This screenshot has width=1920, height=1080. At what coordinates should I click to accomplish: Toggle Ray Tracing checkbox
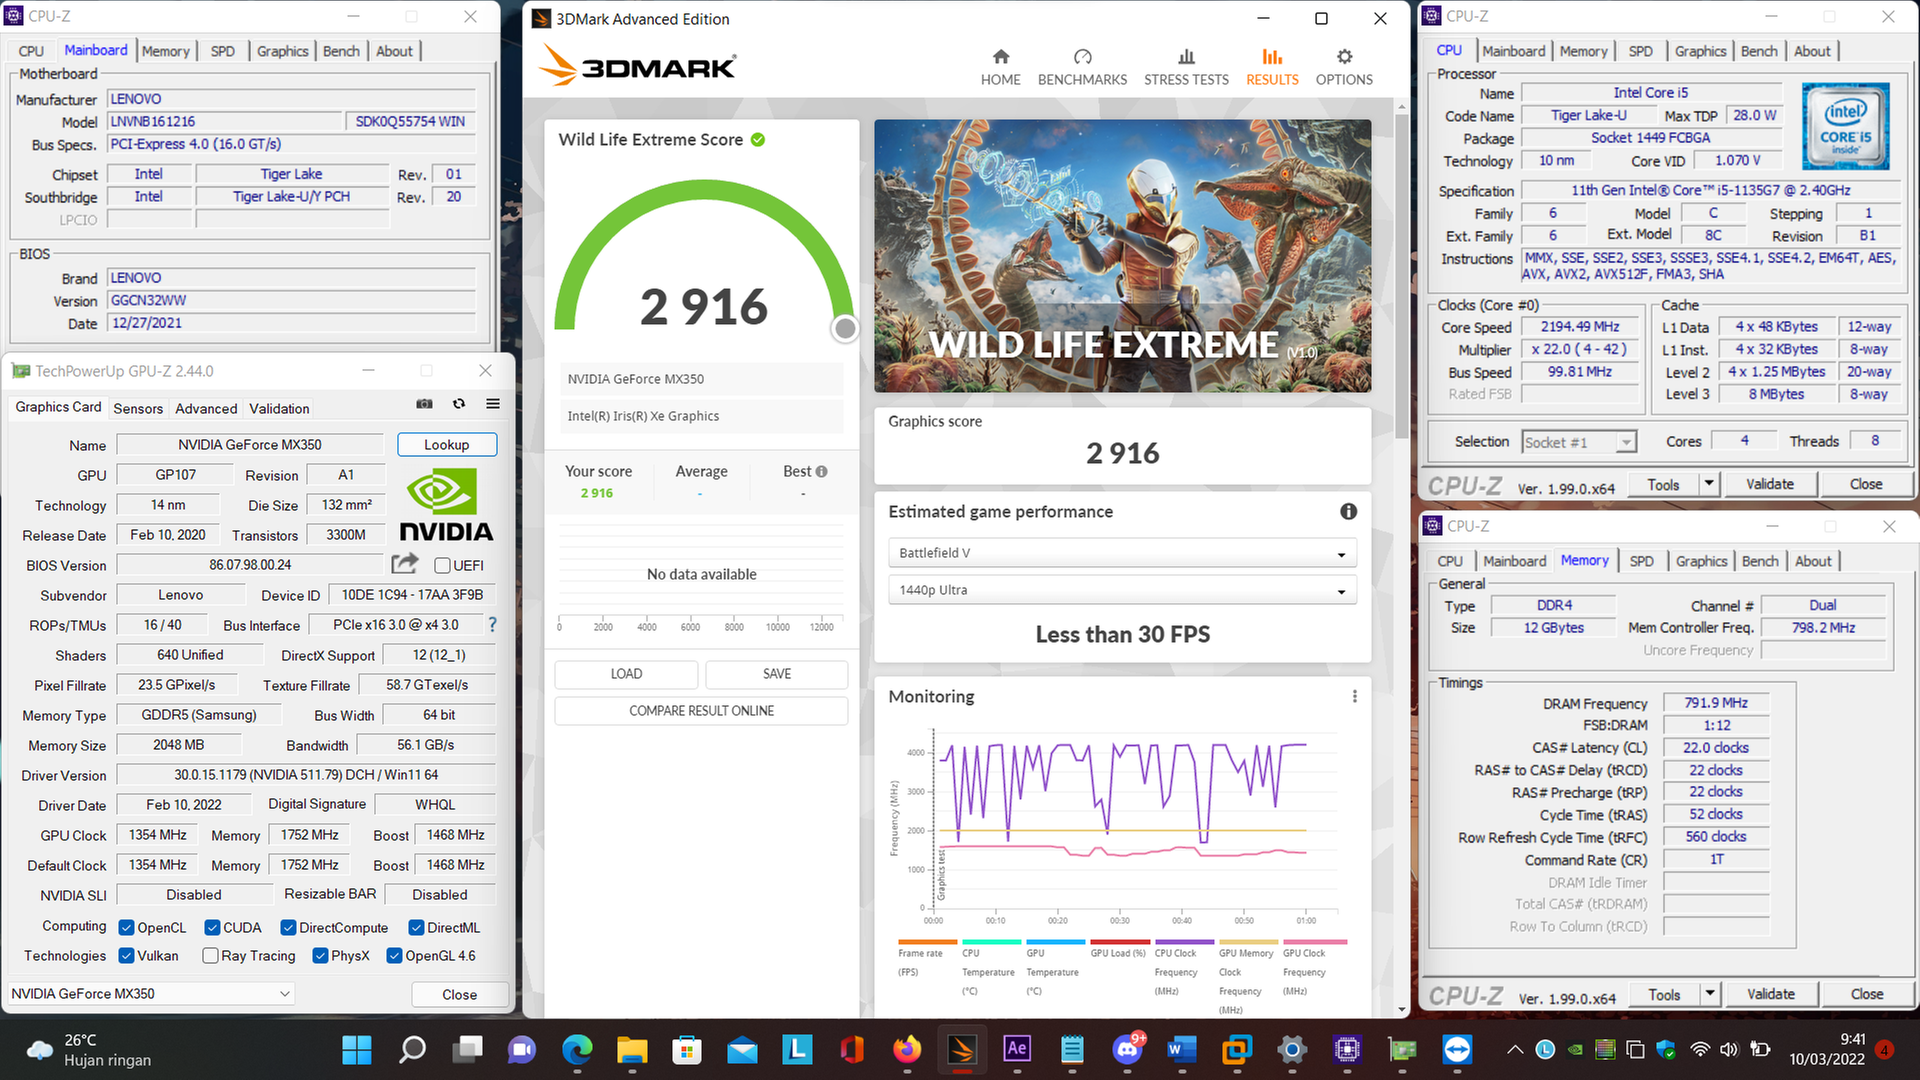tap(210, 956)
